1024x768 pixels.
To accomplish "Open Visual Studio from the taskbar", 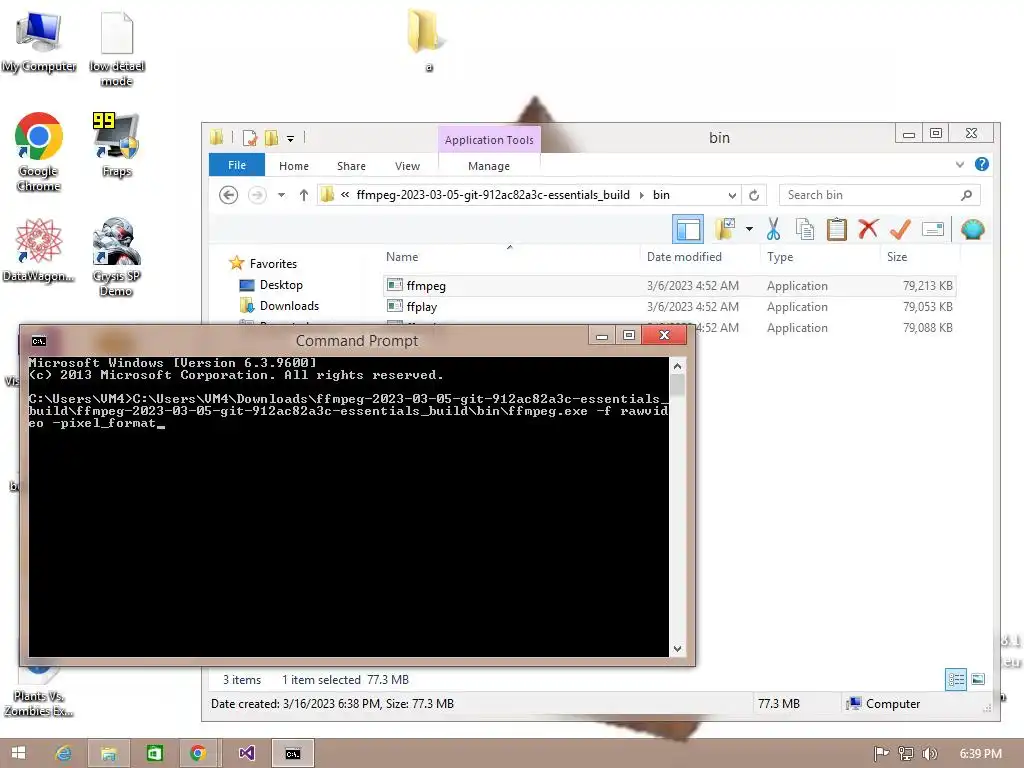I will click(247, 753).
